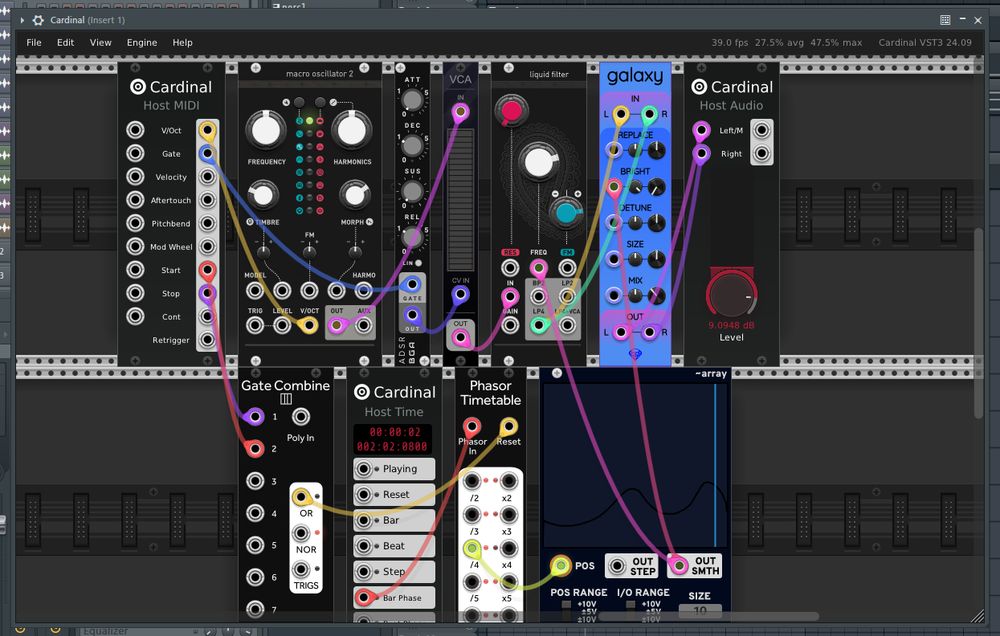Click the Host Time Reset output
Screen dimensions: 1000x636
[x=364, y=494]
